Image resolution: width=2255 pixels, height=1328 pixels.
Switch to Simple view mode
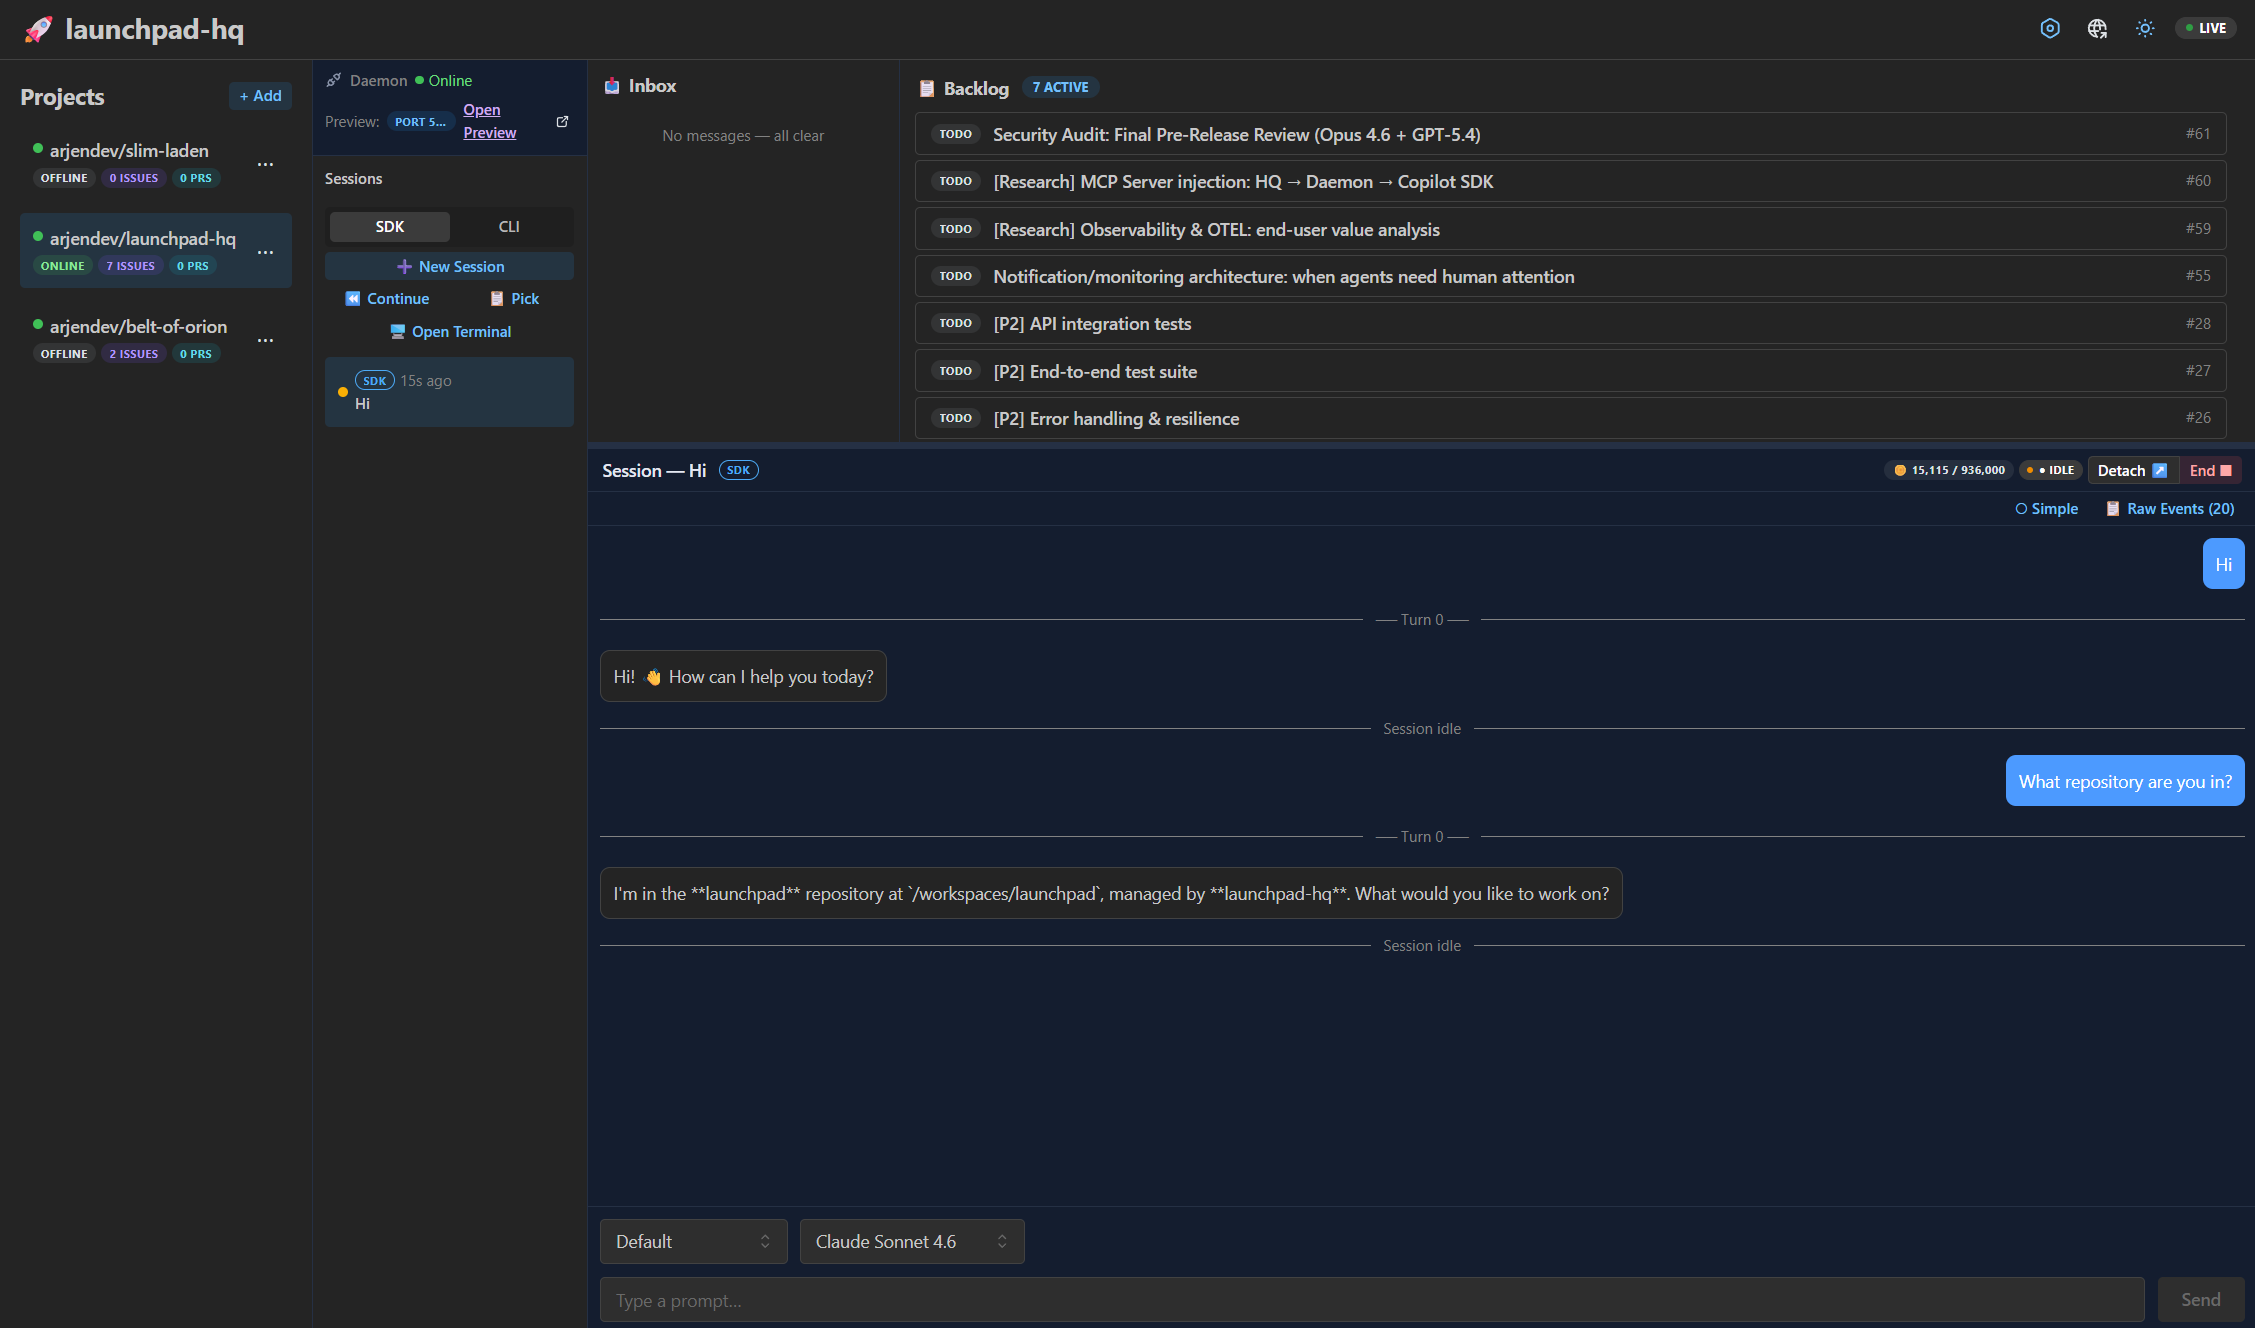pyautogui.click(x=2046, y=508)
